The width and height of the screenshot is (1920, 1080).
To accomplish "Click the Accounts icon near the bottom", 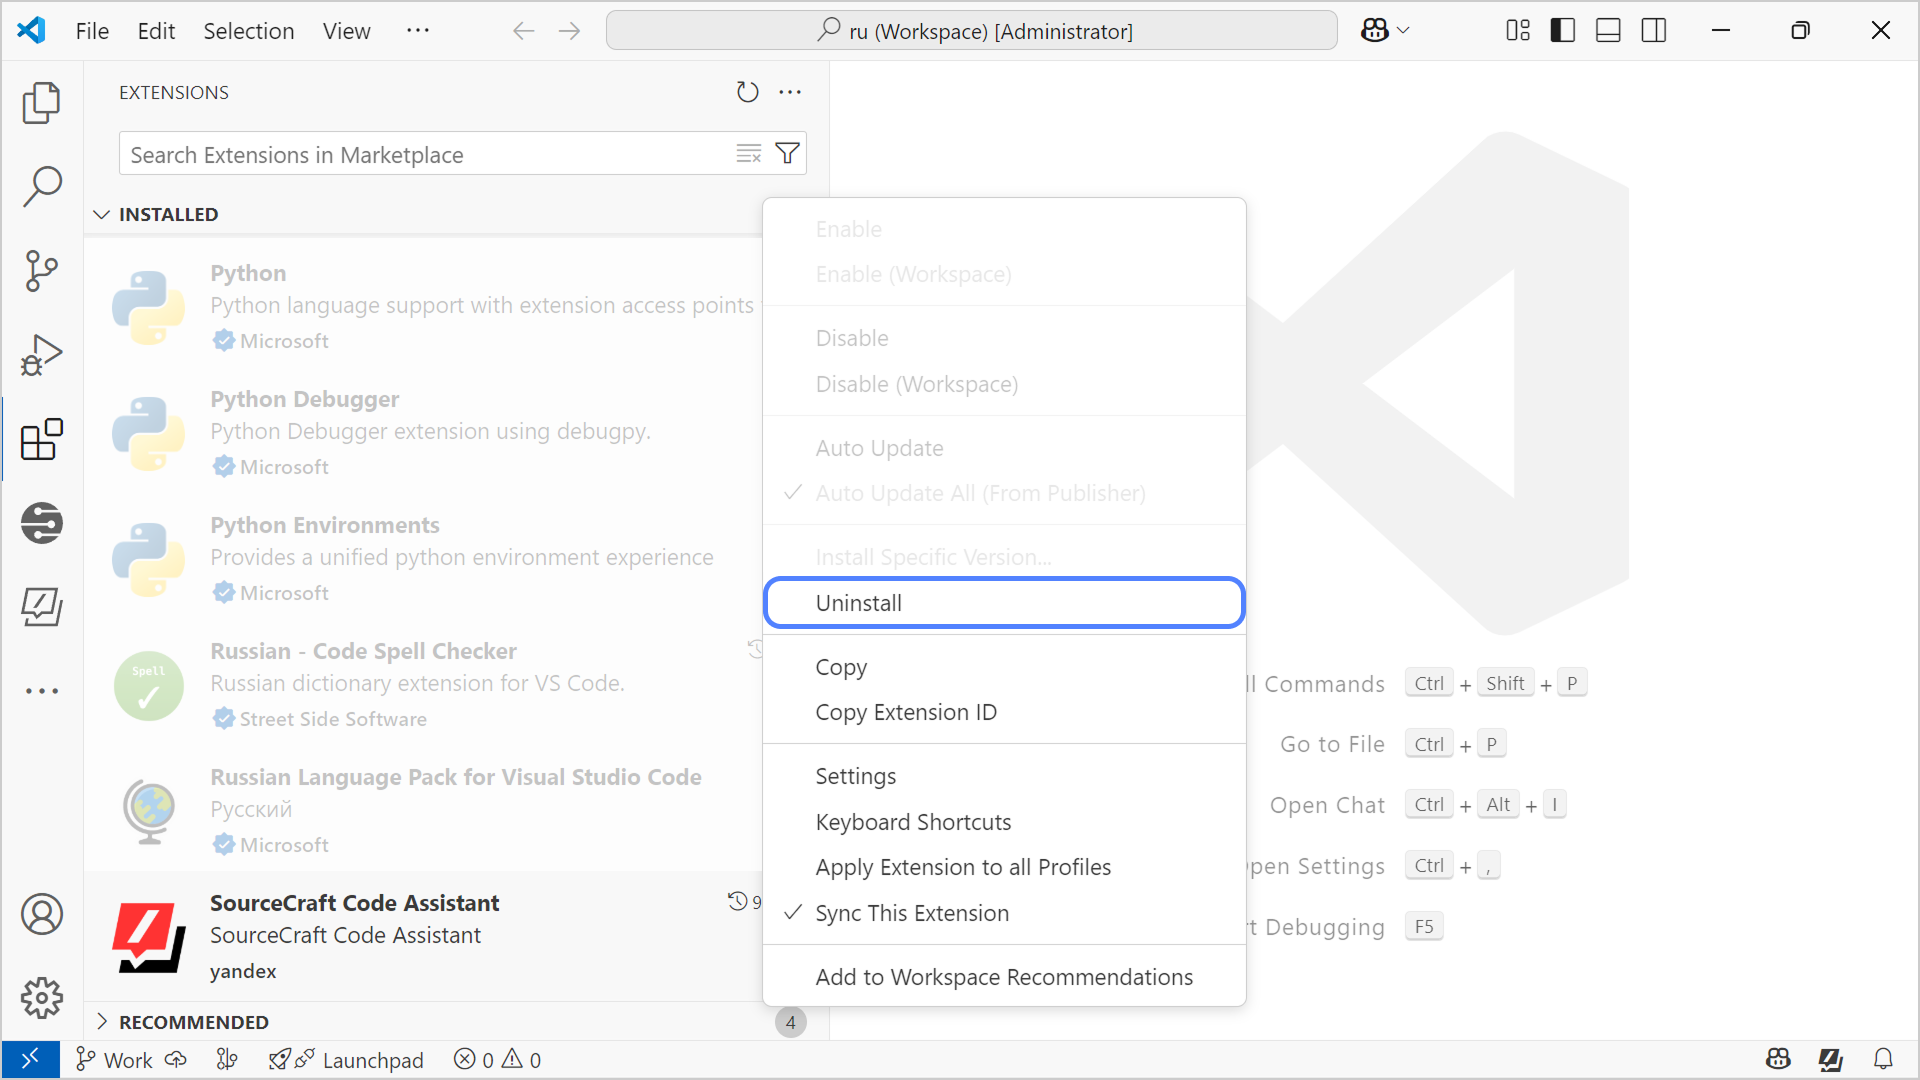I will (41, 913).
